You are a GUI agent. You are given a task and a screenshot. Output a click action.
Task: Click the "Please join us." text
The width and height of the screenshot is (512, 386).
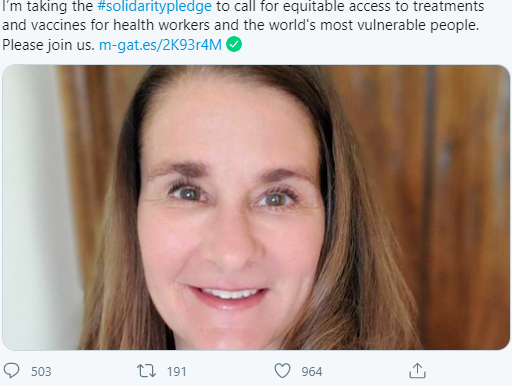click(49, 45)
